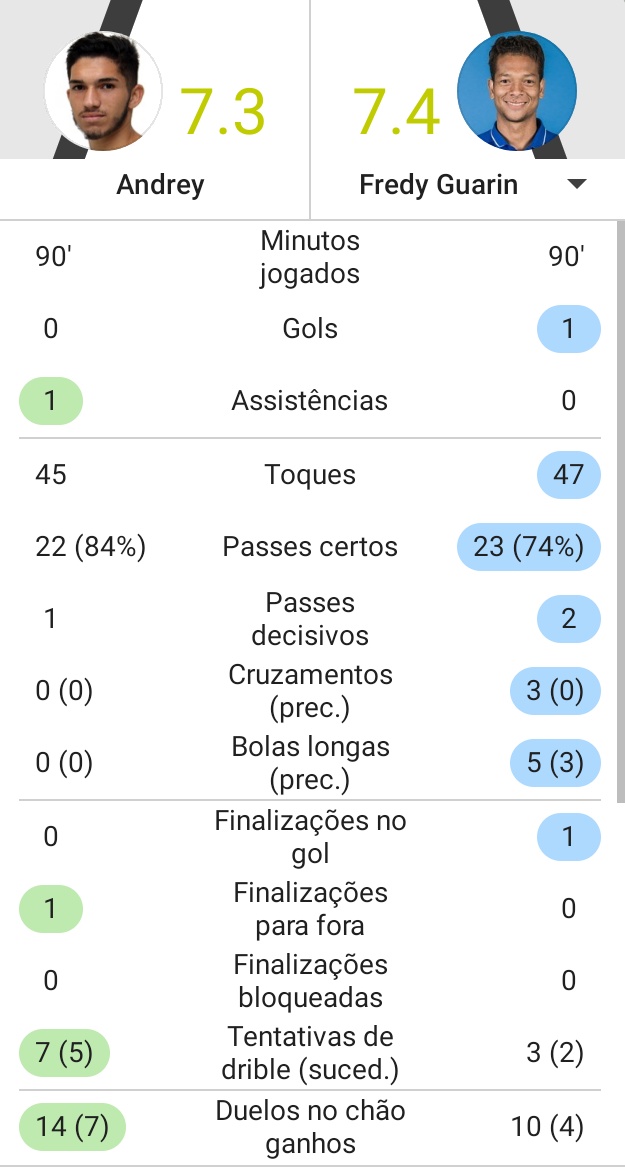Click the Finalizações no gol label
This screenshot has height=1168, width=625.
click(x=310, y=837)
